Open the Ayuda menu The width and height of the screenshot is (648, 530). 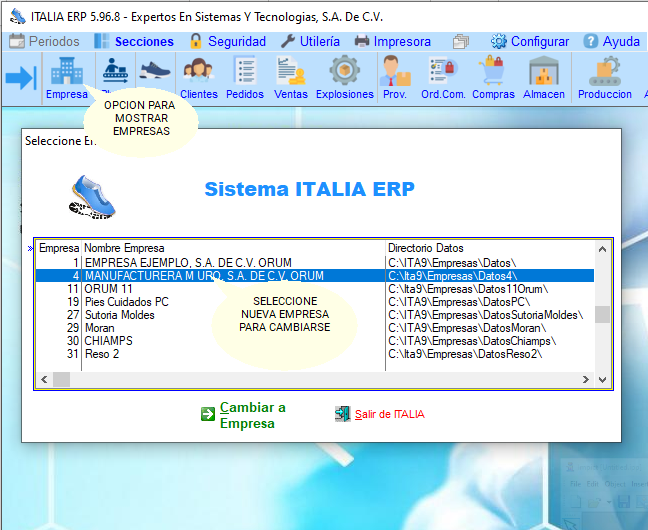612,41
